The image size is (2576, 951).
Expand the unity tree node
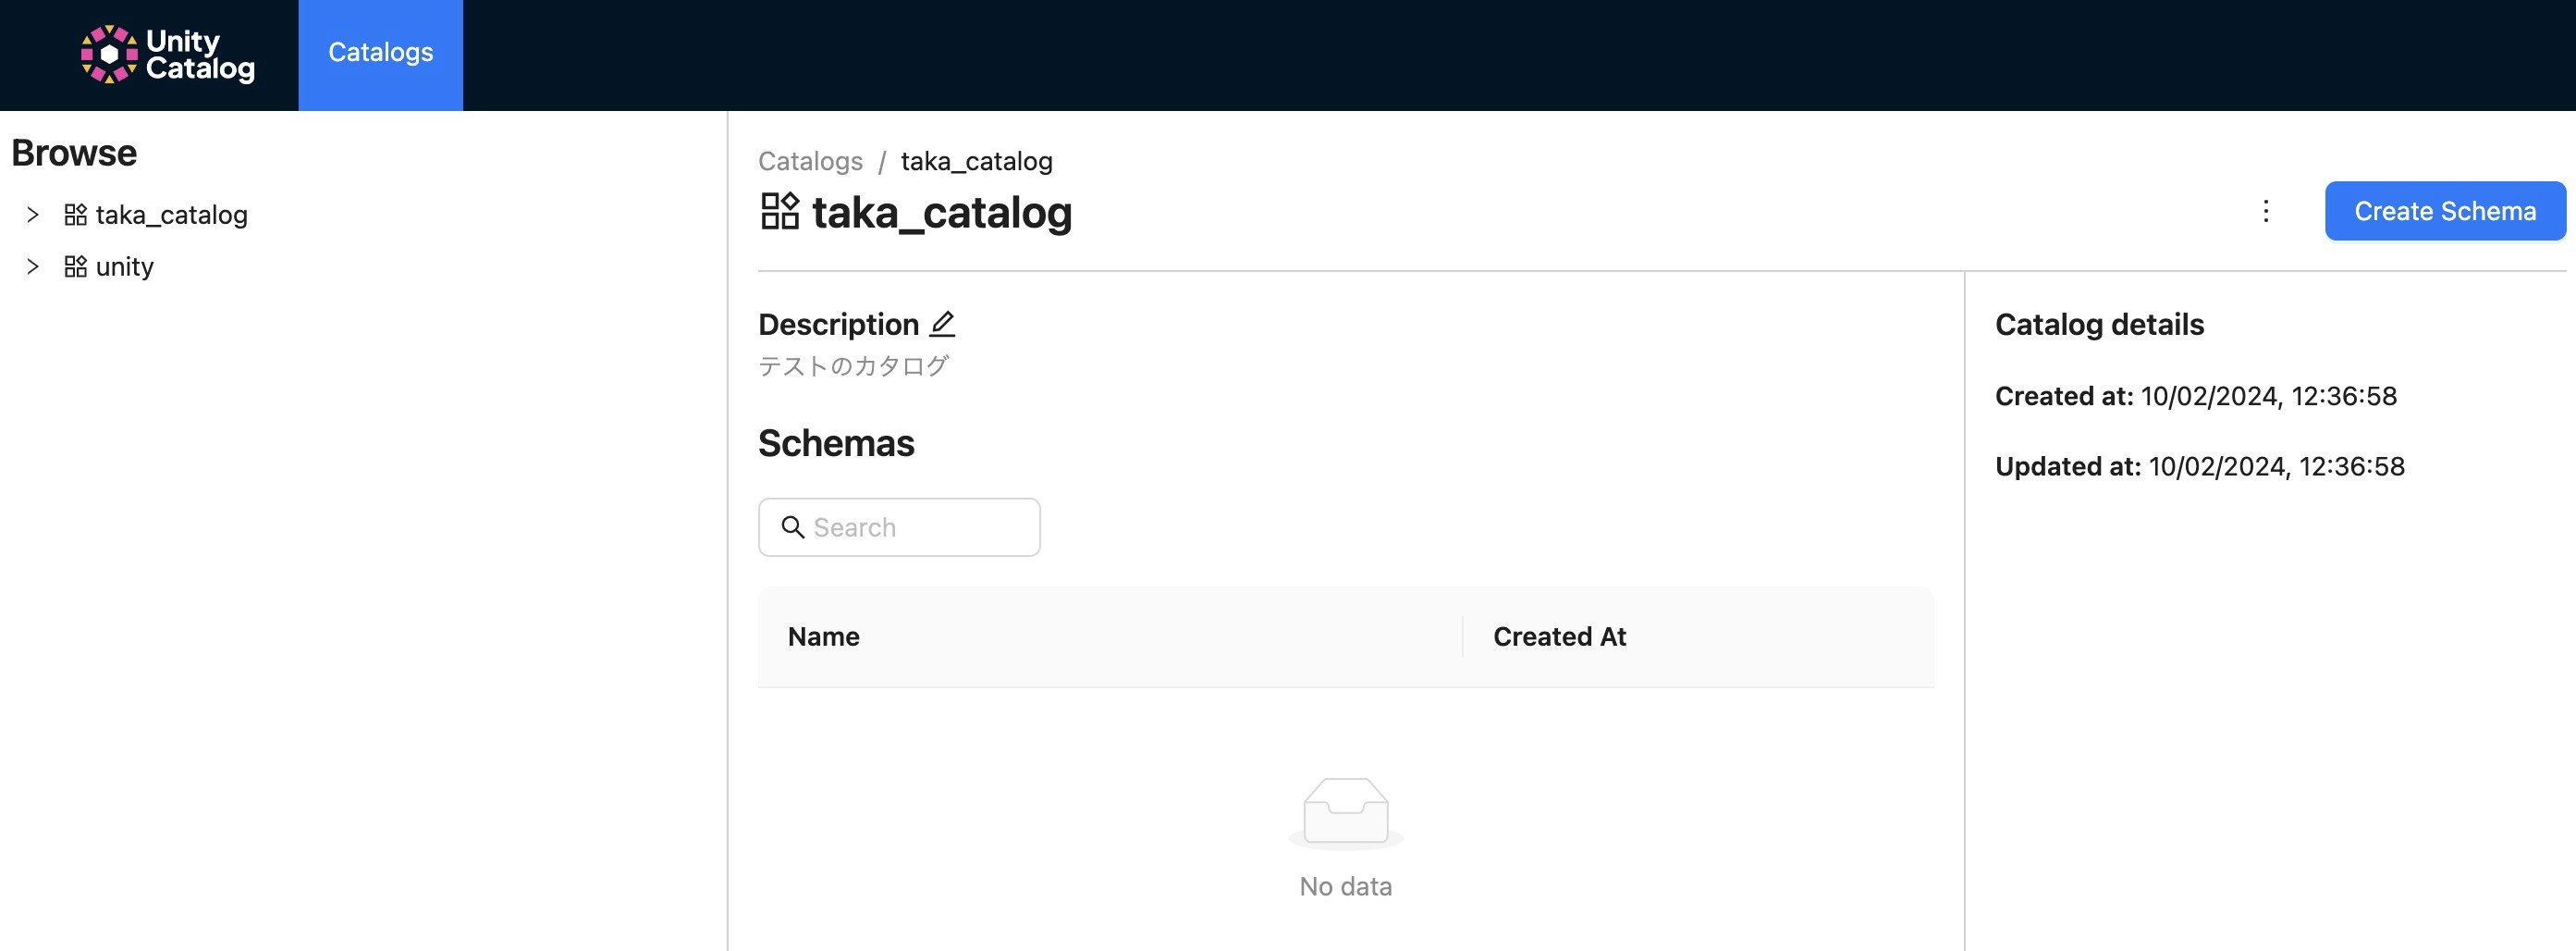pyautogui.click(x=33, y=267)
